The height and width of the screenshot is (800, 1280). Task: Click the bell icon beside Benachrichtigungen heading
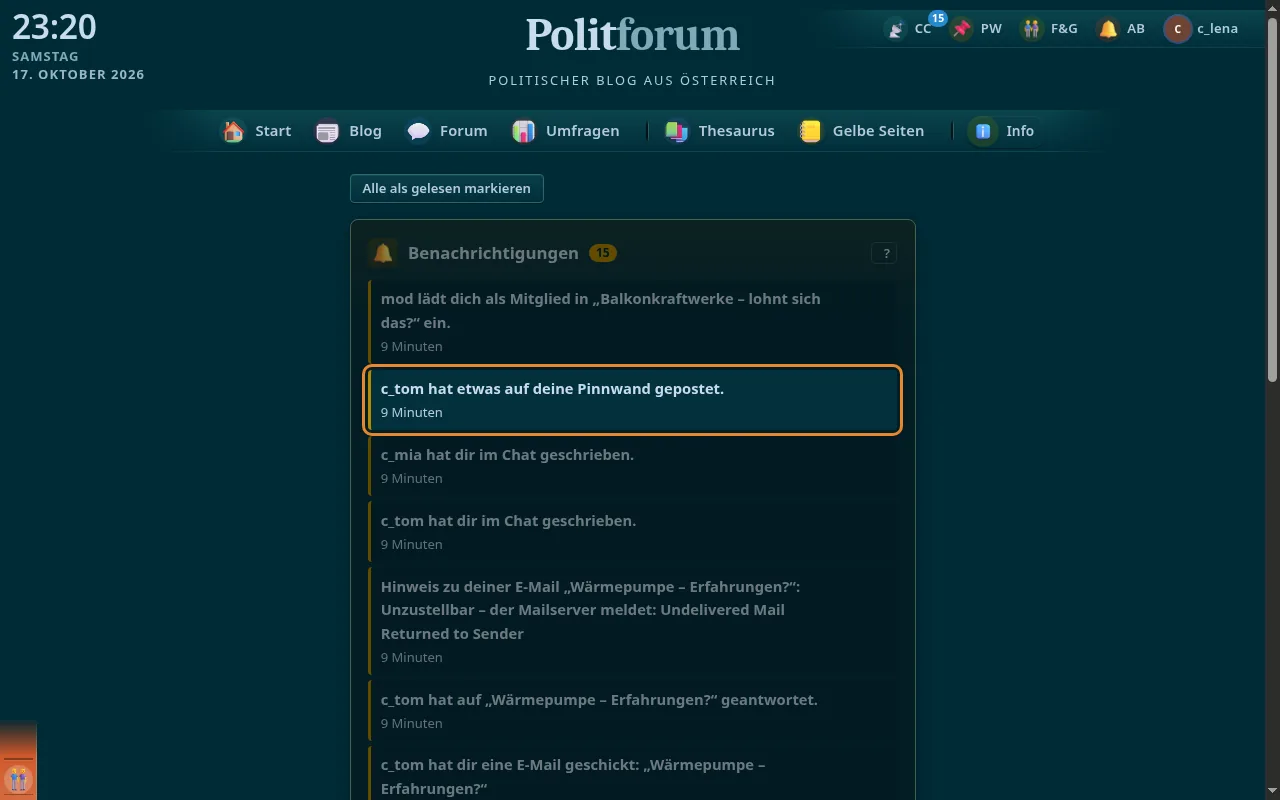coord(382,253)
